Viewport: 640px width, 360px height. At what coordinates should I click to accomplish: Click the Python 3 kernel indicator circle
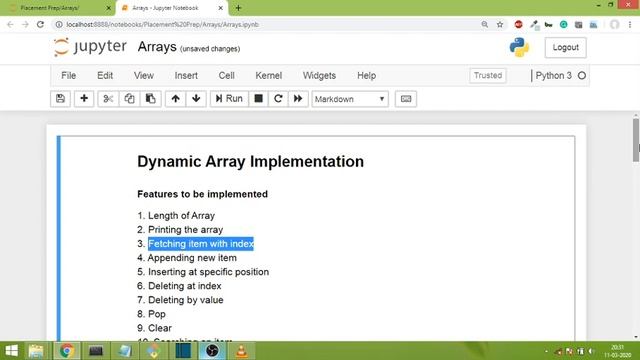coord(582,76)
